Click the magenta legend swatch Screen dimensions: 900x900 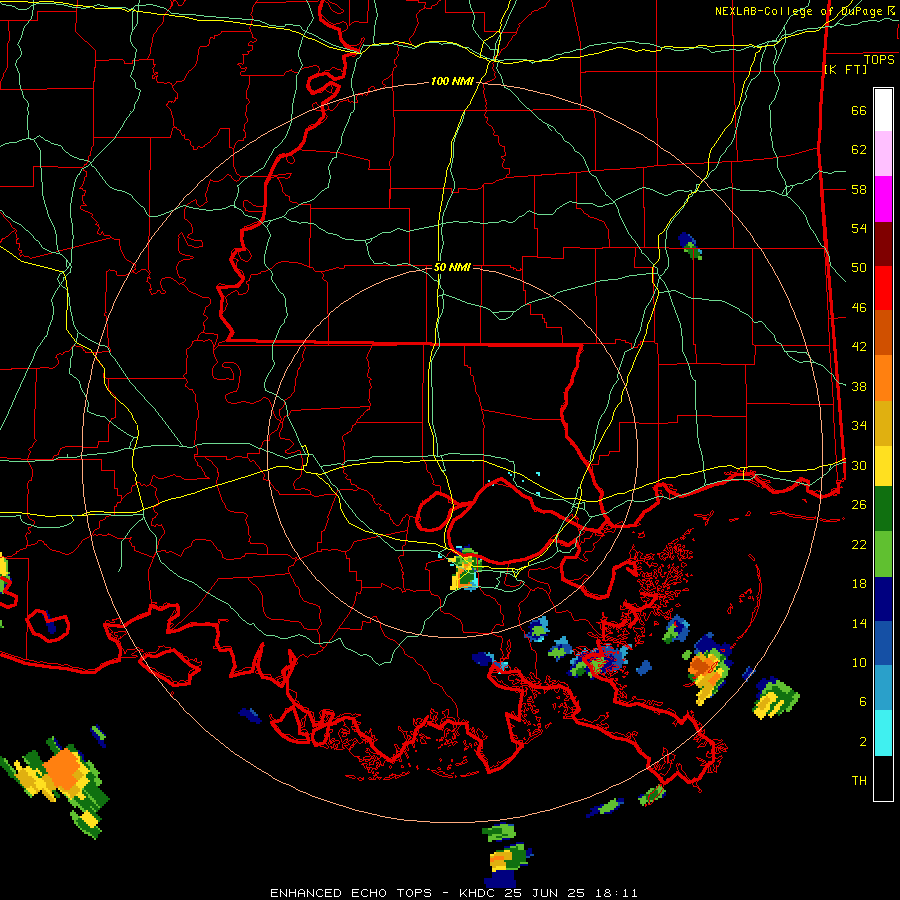pos(883,199)
